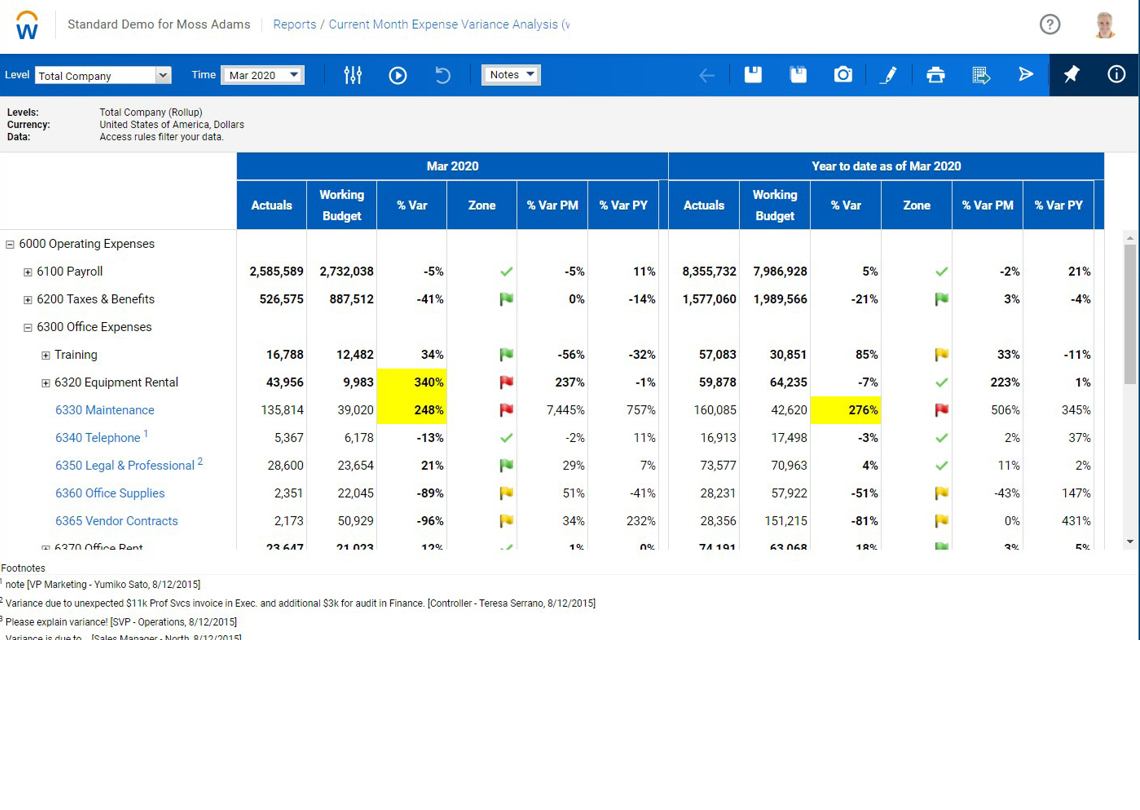Image resolution: width=1140 pixels, height=810 pixels.
Task: Open the 6365 Vendor Contracts link
Action: pos(117,521)
